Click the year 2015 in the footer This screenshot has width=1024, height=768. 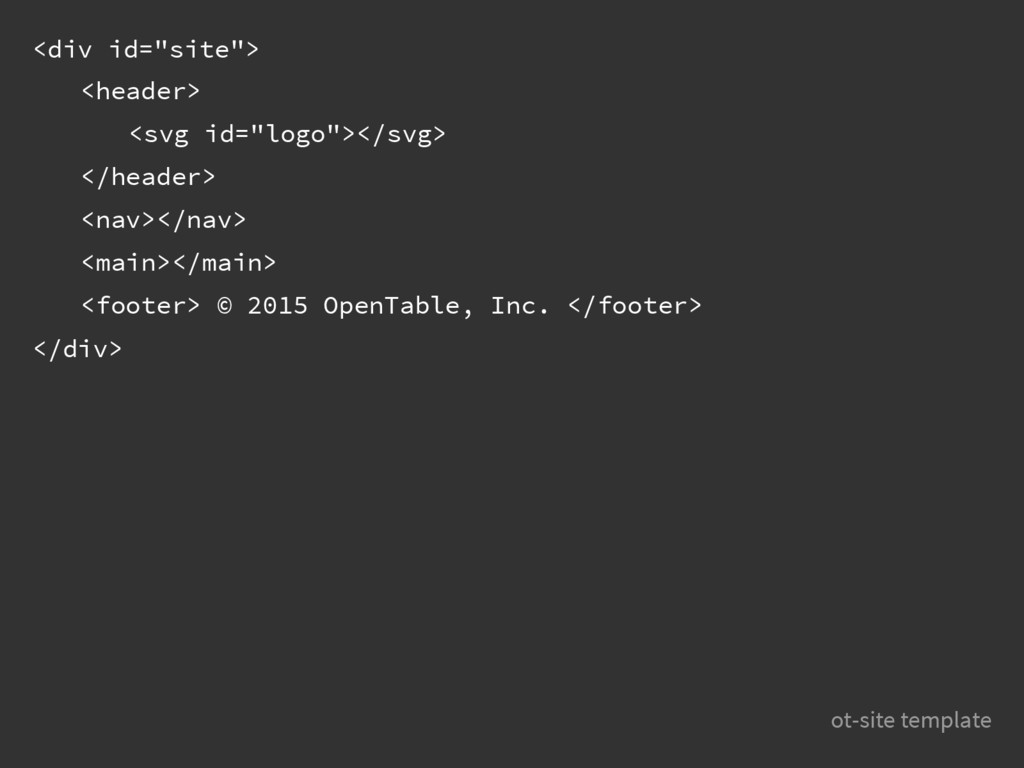click(278, 306)
